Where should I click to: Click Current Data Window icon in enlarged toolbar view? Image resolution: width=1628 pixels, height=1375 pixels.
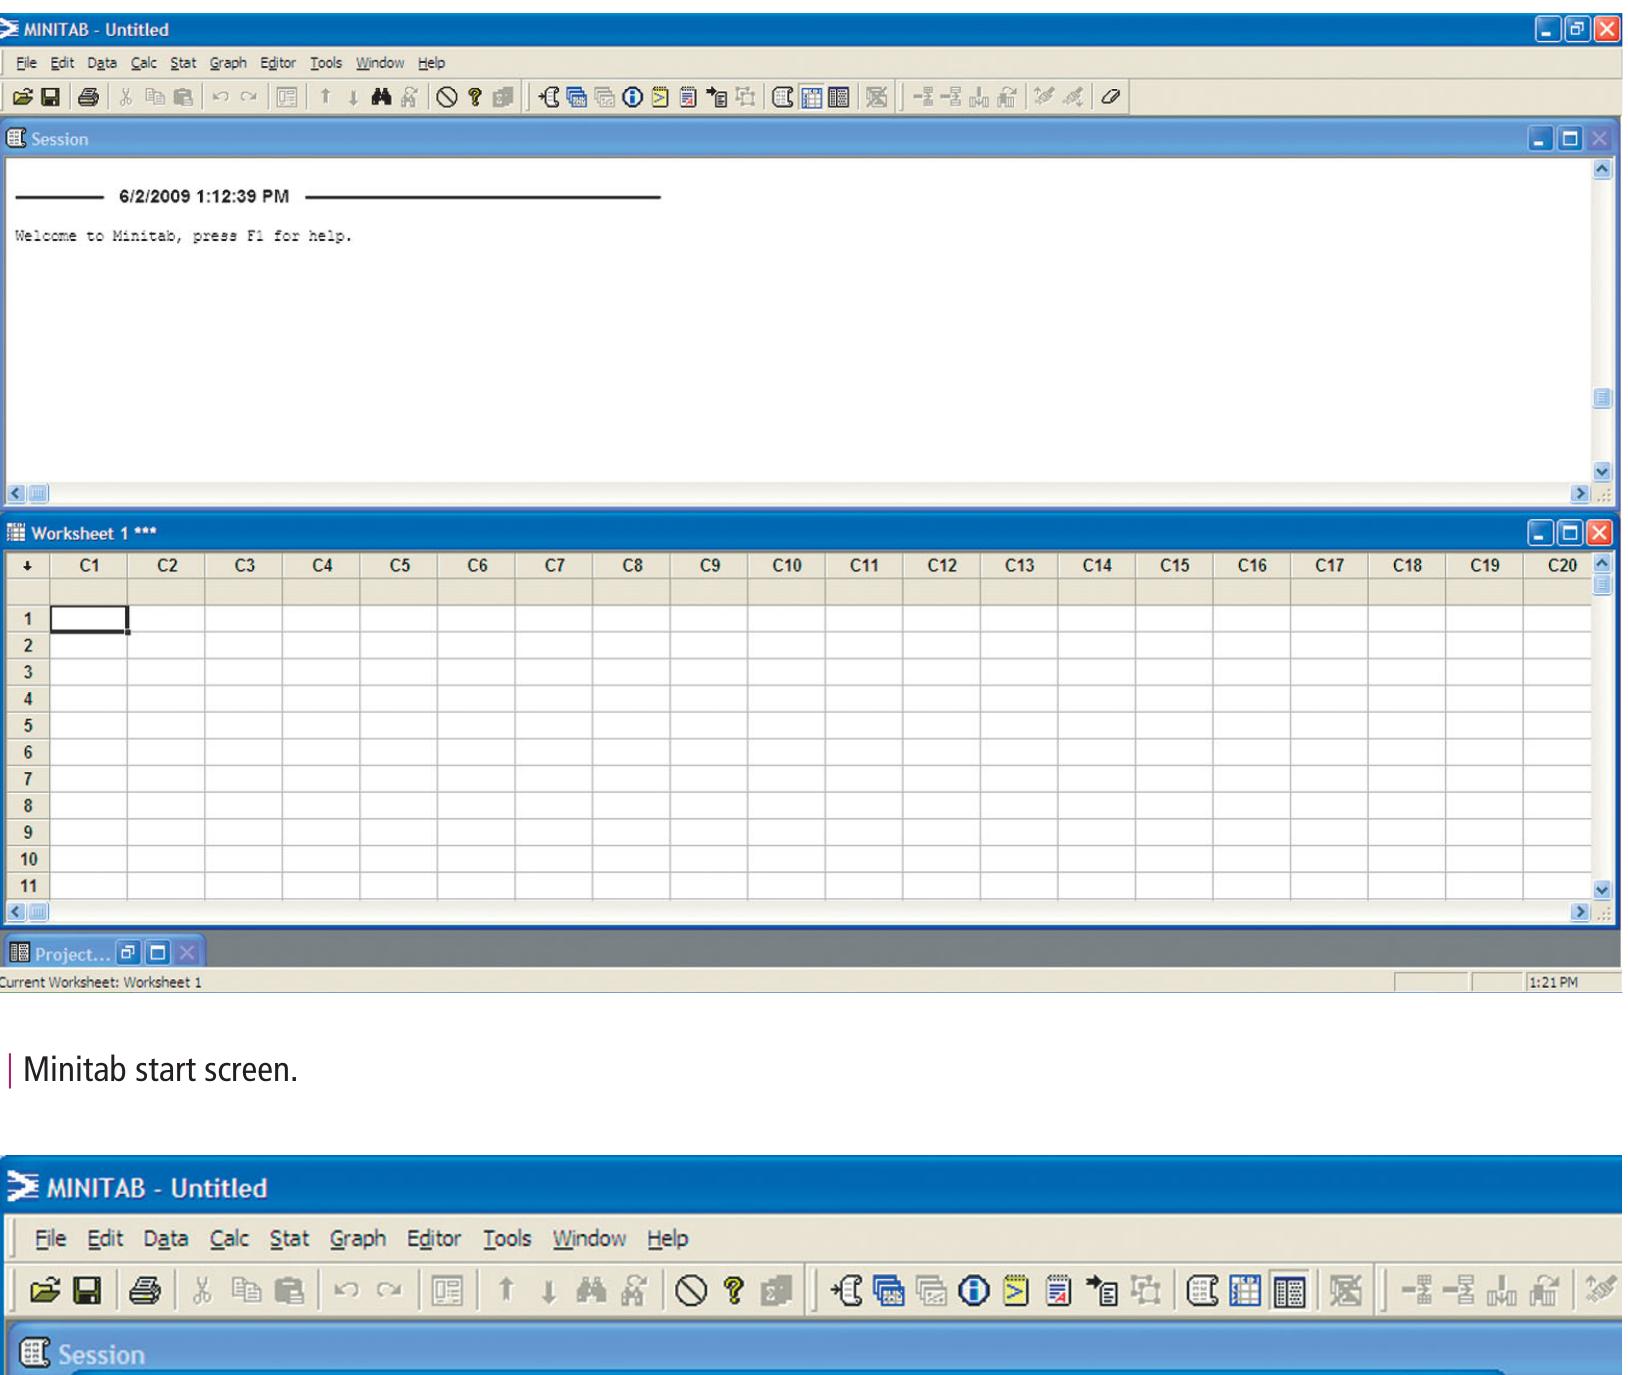pos(1246,1291)
